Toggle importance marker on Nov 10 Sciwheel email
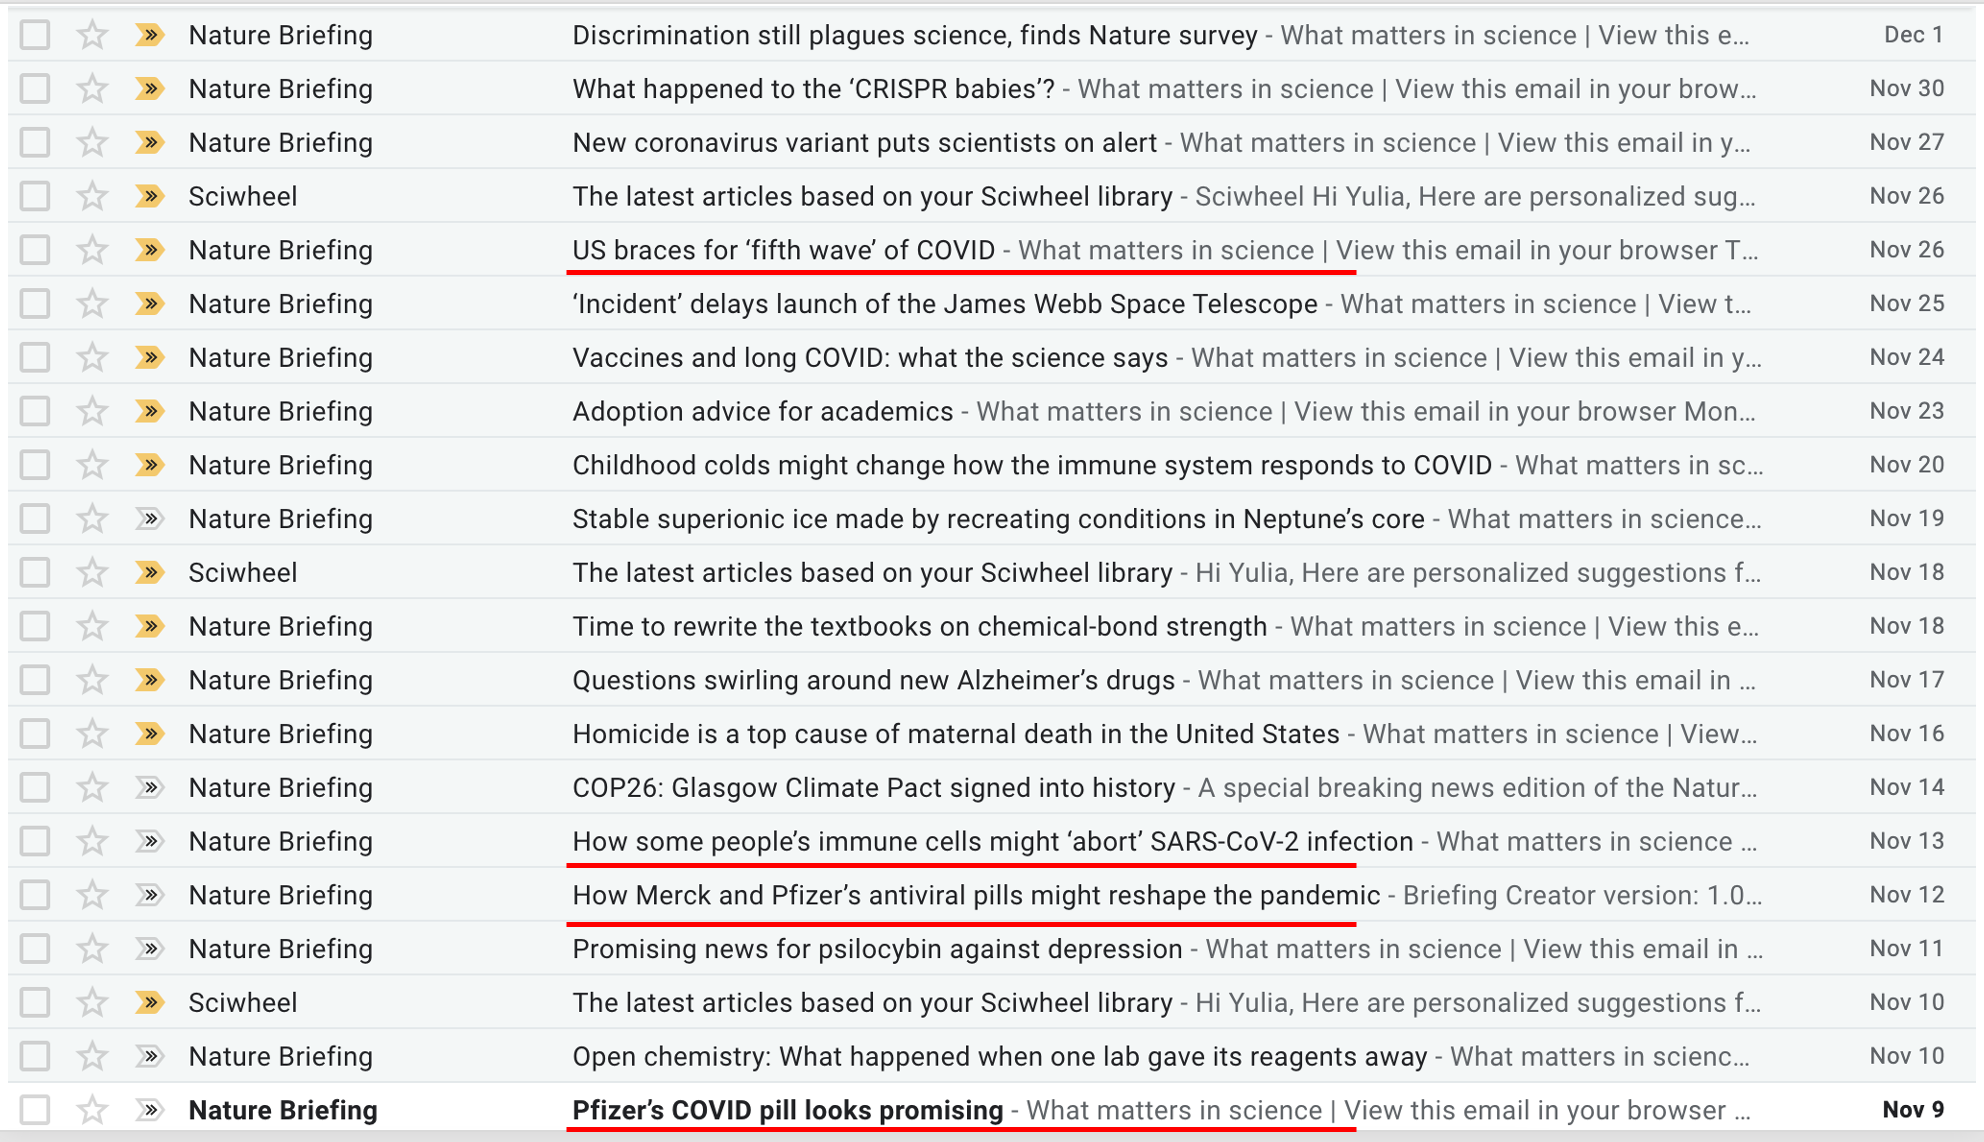 click(150, 1002)
